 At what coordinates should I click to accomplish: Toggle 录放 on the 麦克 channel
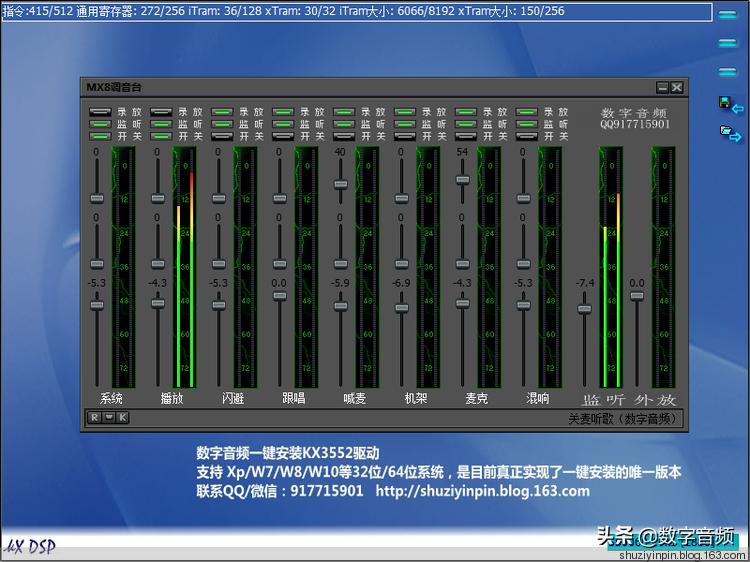(x=466, y=112)
